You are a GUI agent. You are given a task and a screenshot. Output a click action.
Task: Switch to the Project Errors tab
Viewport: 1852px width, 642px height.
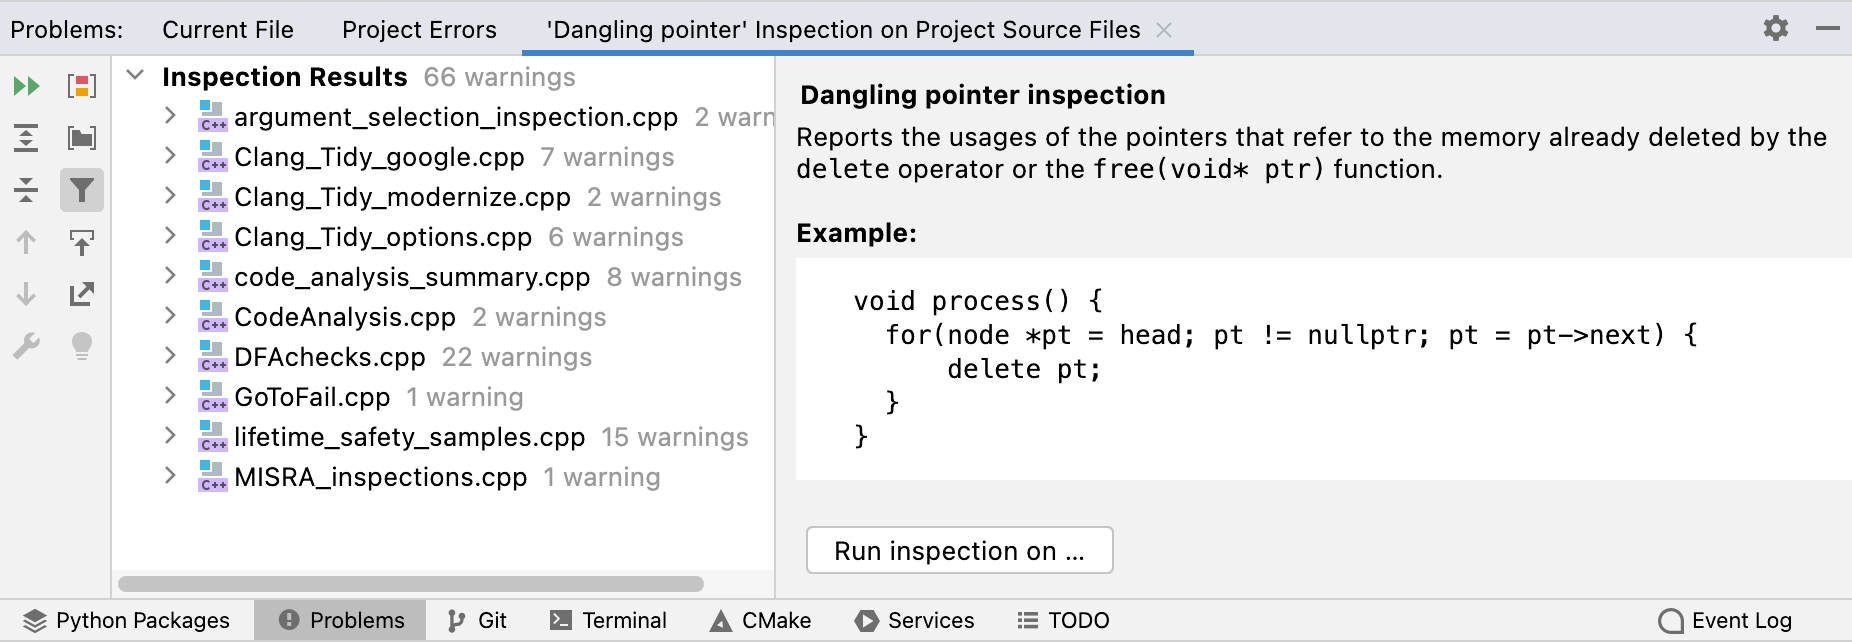(x=418, y=30)
